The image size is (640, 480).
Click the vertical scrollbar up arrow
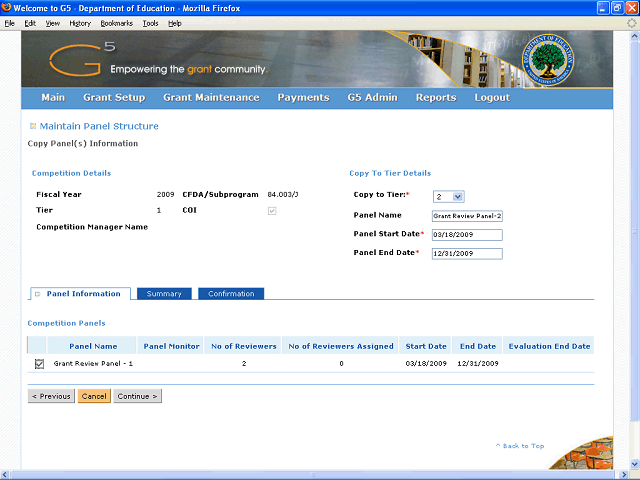click(x=634, y=36)
